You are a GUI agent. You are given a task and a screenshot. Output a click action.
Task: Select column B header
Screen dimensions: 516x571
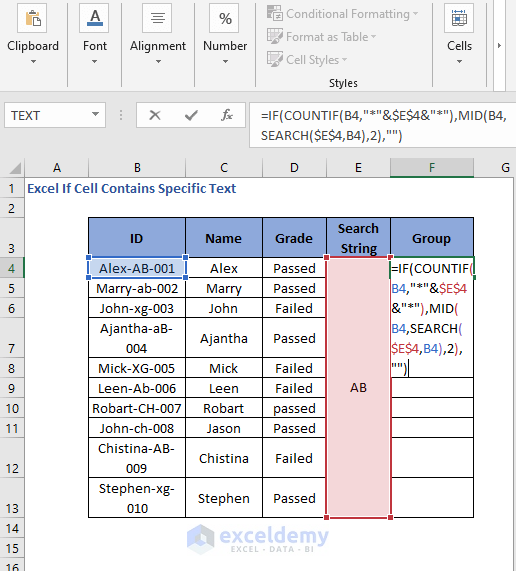coord(137,168)
